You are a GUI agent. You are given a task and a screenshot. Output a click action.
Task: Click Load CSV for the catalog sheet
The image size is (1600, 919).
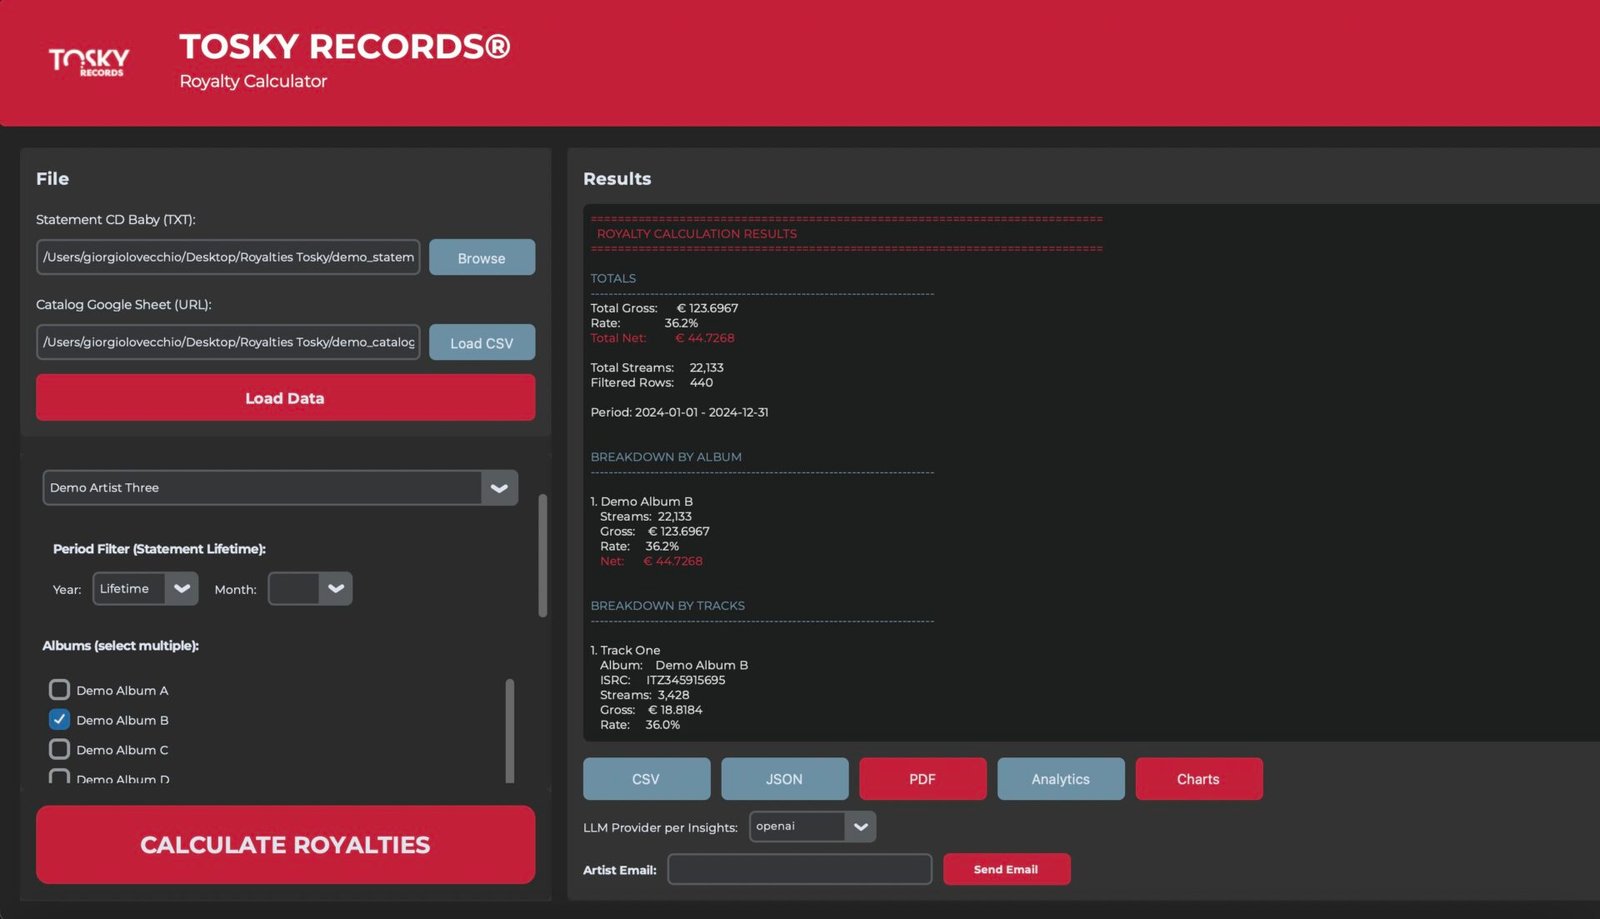coord(482,342)
